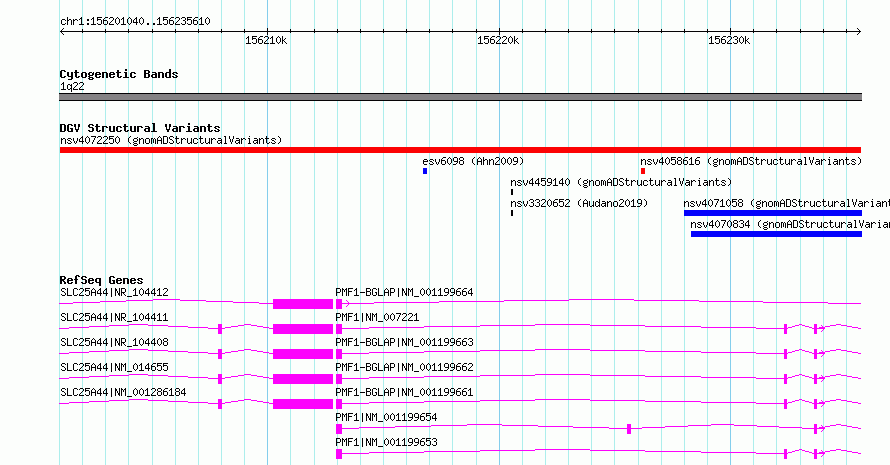Click the SLC25A44|NM_014655 transcript label

[x=114, y=367]
